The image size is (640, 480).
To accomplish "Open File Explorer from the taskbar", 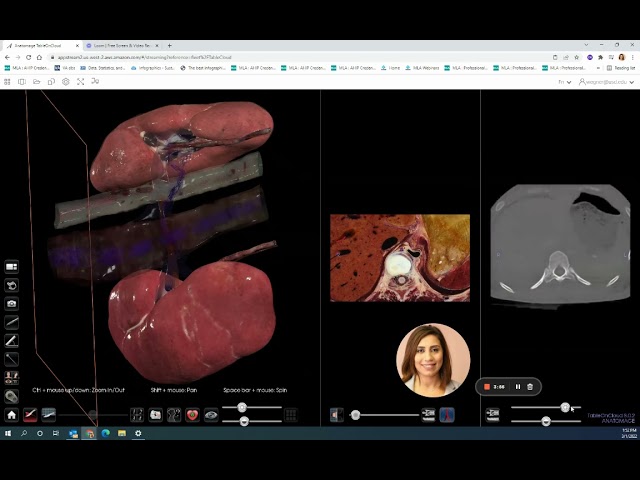I will (122, 433).
